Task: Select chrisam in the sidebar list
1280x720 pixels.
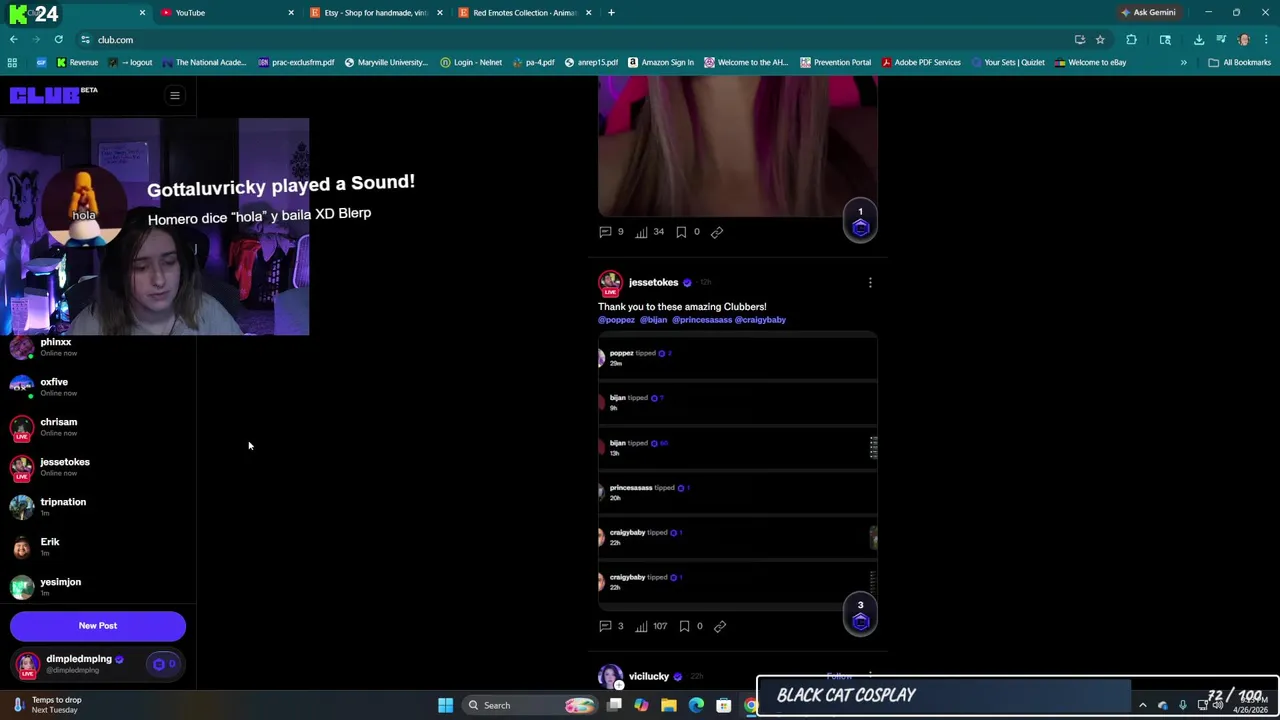Action: click(98, 427)
